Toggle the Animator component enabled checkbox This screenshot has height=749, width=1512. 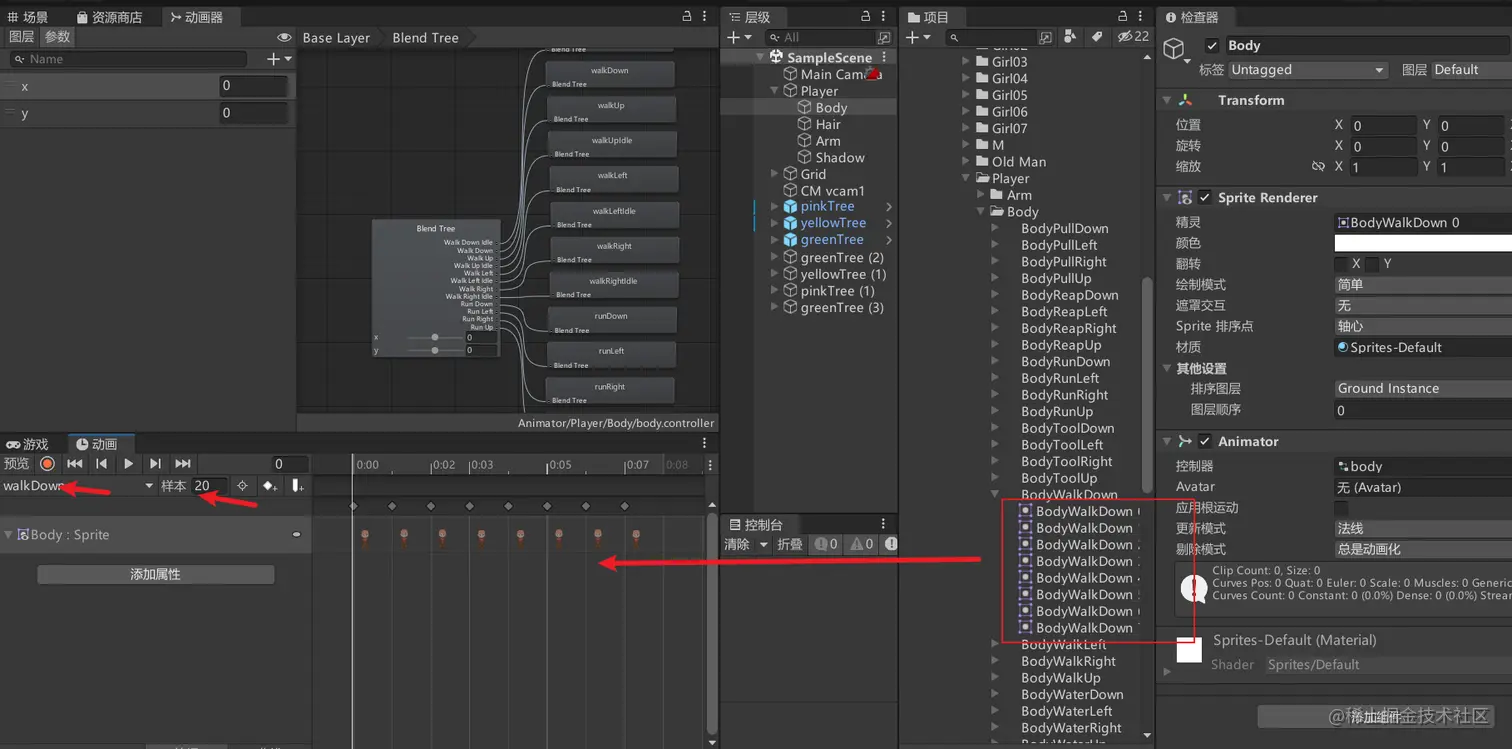[x=1205, y=442]
